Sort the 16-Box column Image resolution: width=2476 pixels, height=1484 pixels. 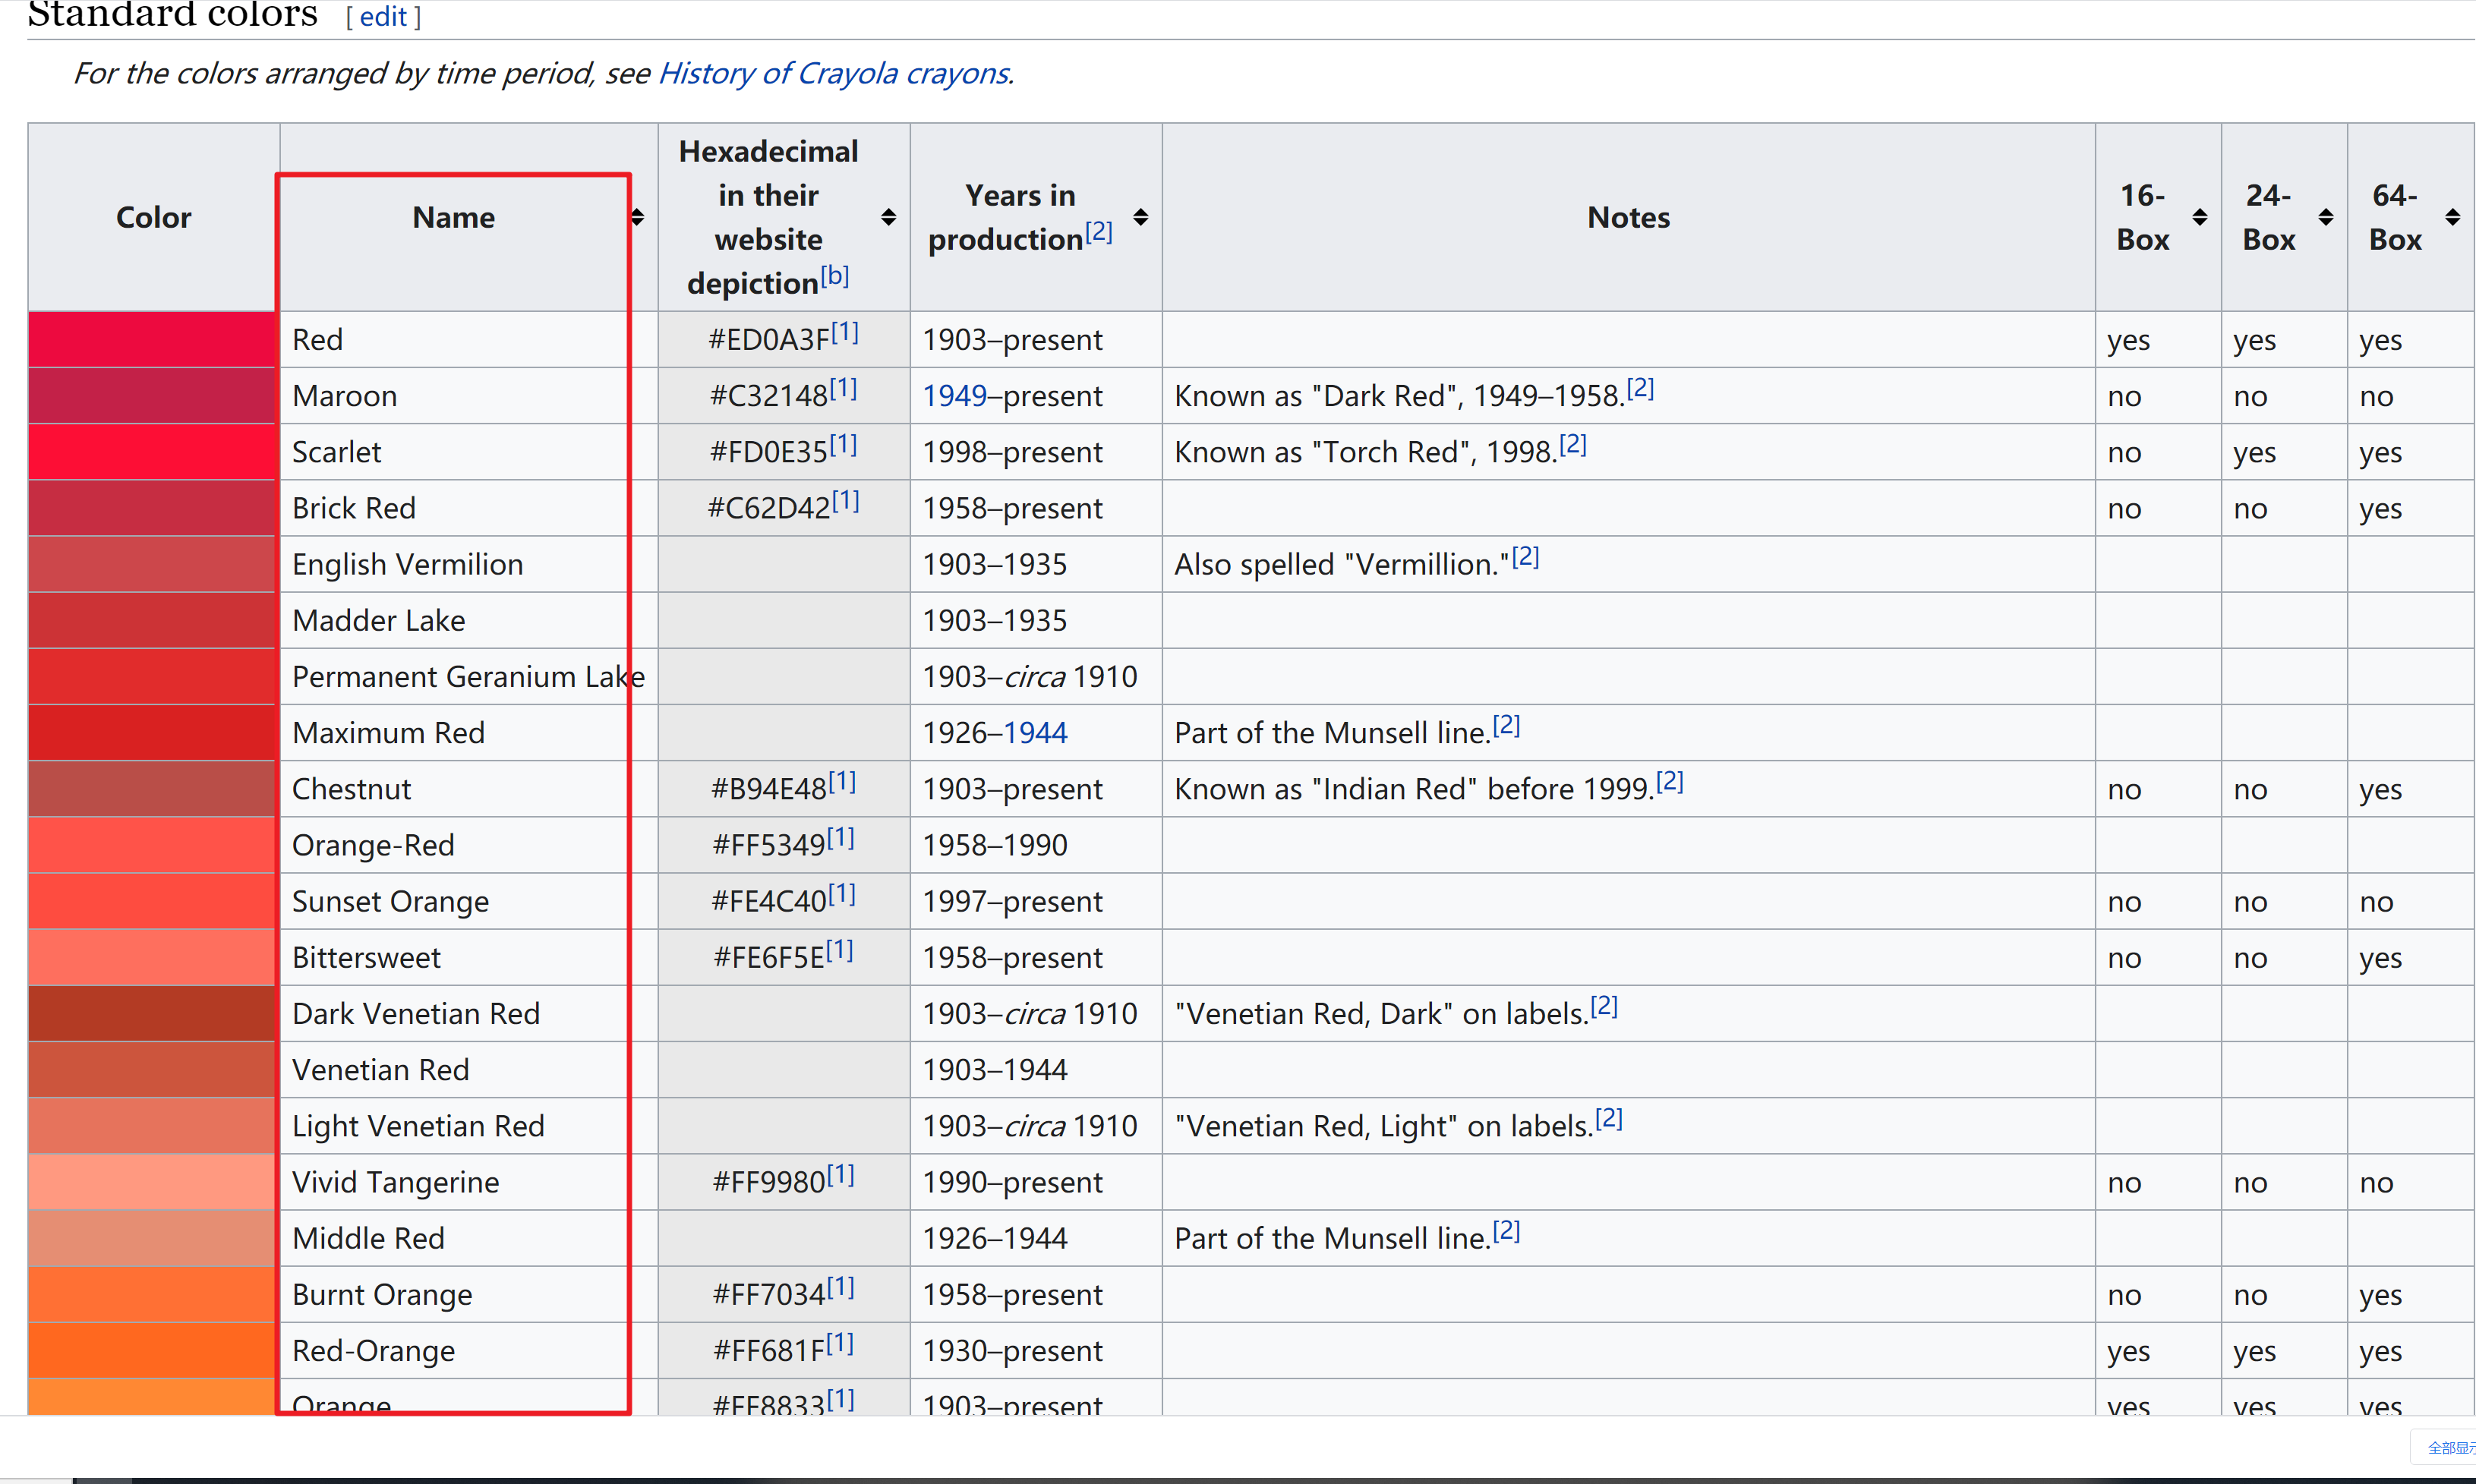coord(2200,217)
